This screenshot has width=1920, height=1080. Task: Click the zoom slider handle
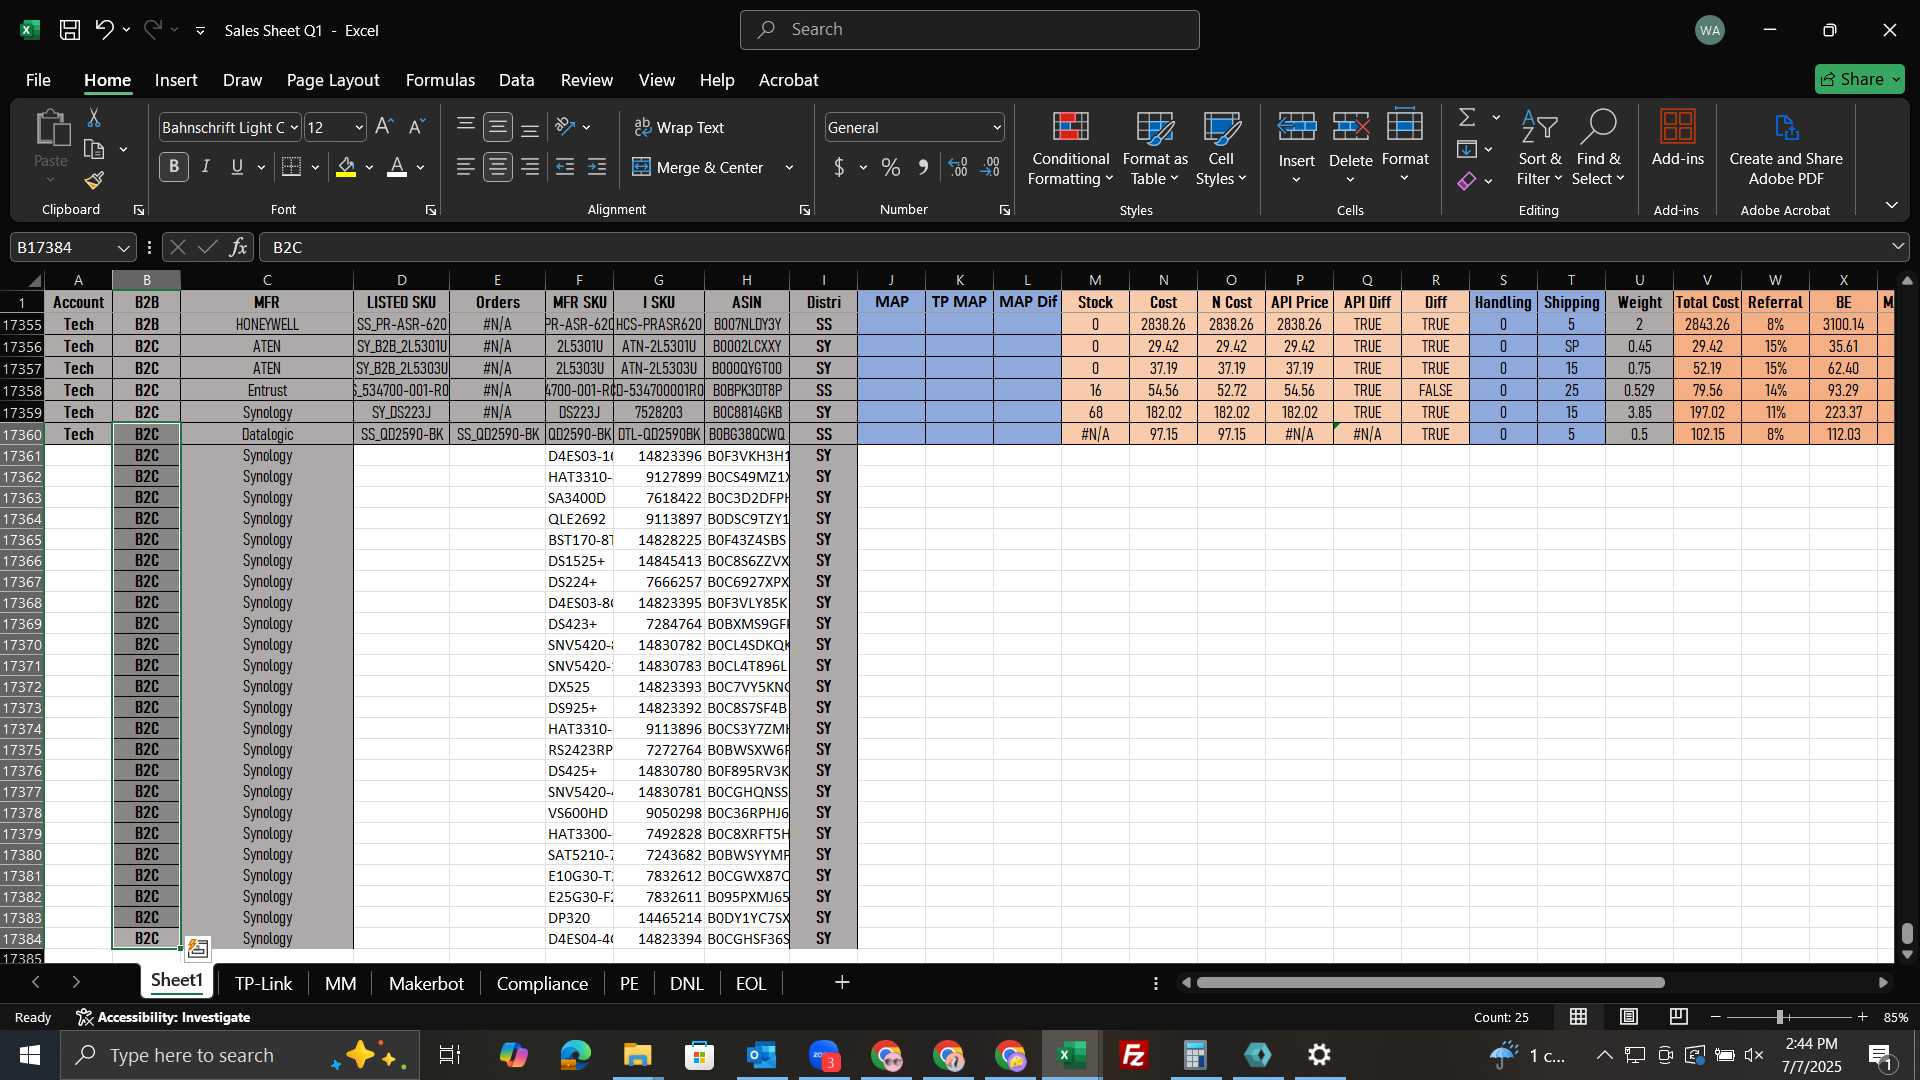click(1780, 1017)
